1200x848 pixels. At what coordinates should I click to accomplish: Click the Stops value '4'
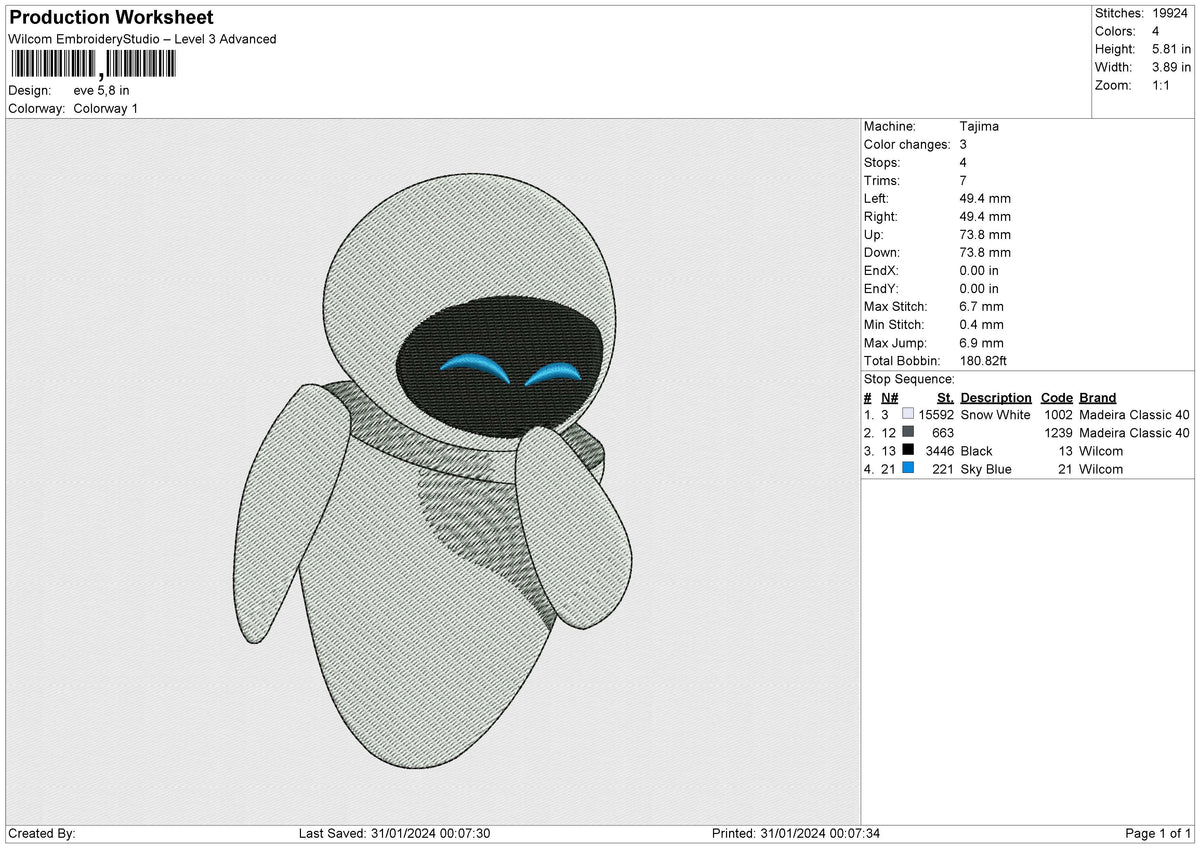963,162
